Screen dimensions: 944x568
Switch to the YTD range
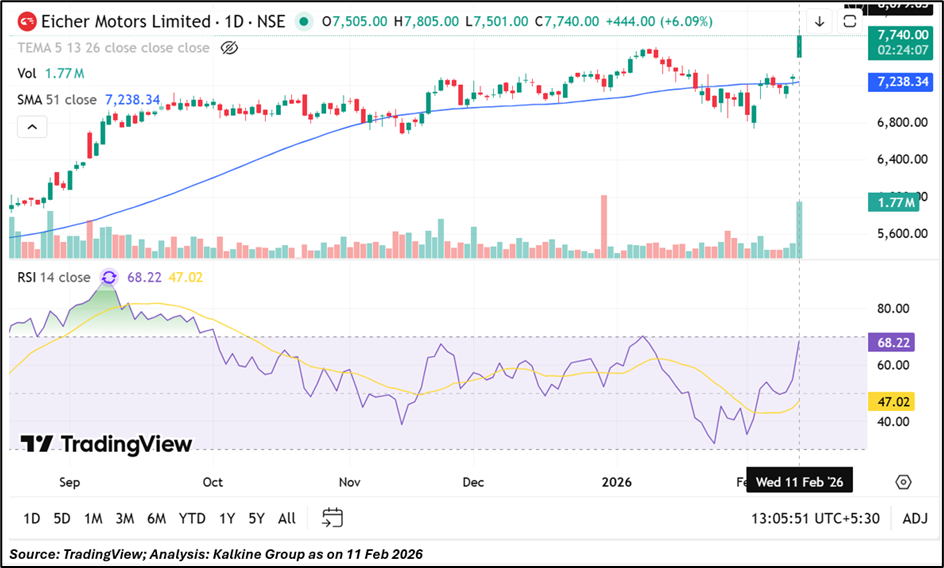pyautogui.click(x=192, y=518)
